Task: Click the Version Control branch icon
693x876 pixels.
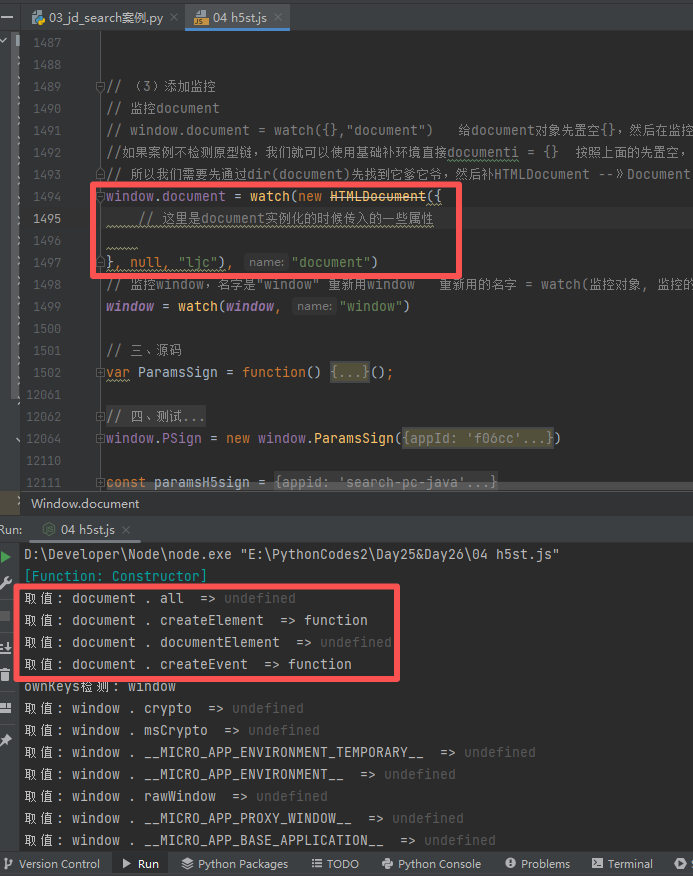Action: (8, 864)
